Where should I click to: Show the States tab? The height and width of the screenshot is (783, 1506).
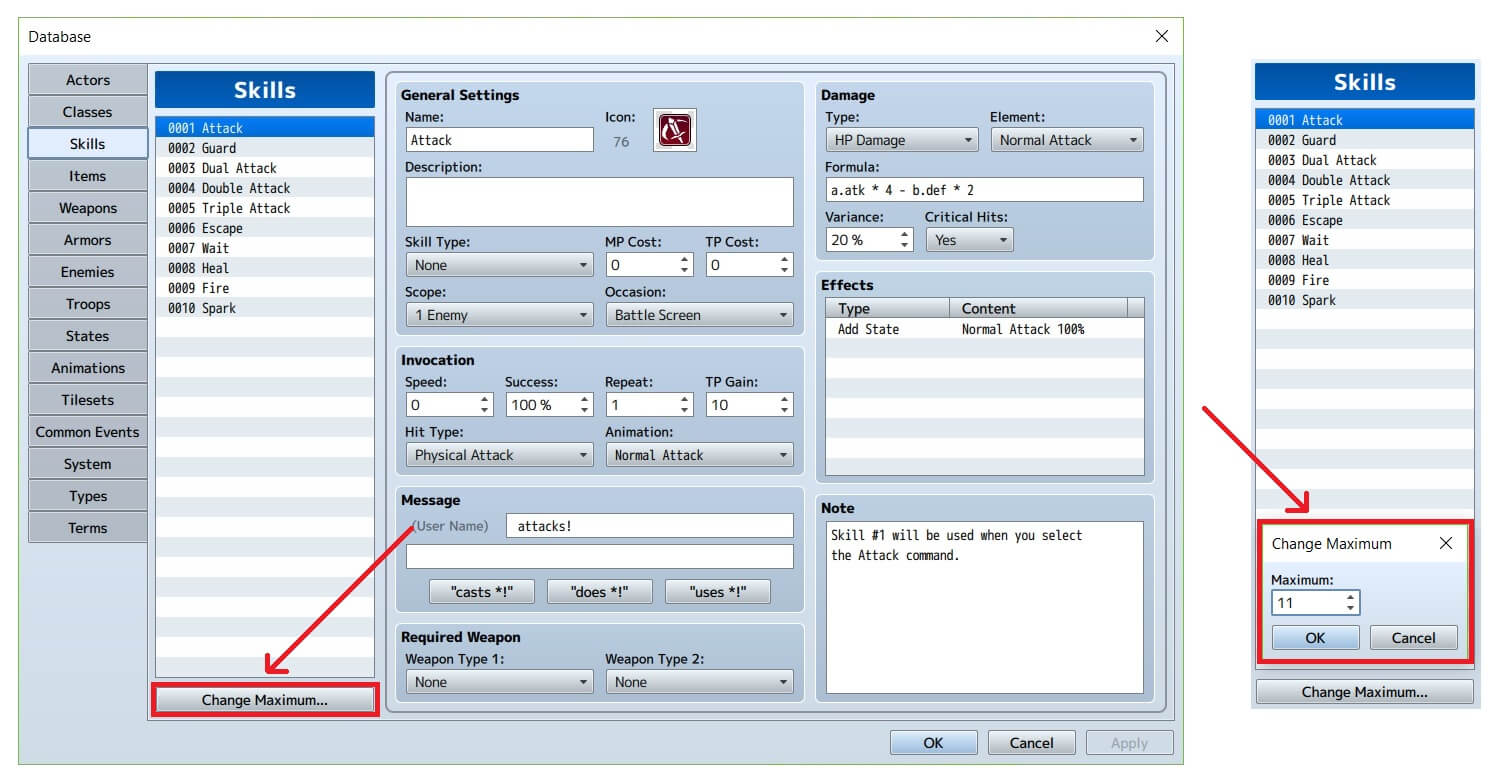(x=88, y=336)
